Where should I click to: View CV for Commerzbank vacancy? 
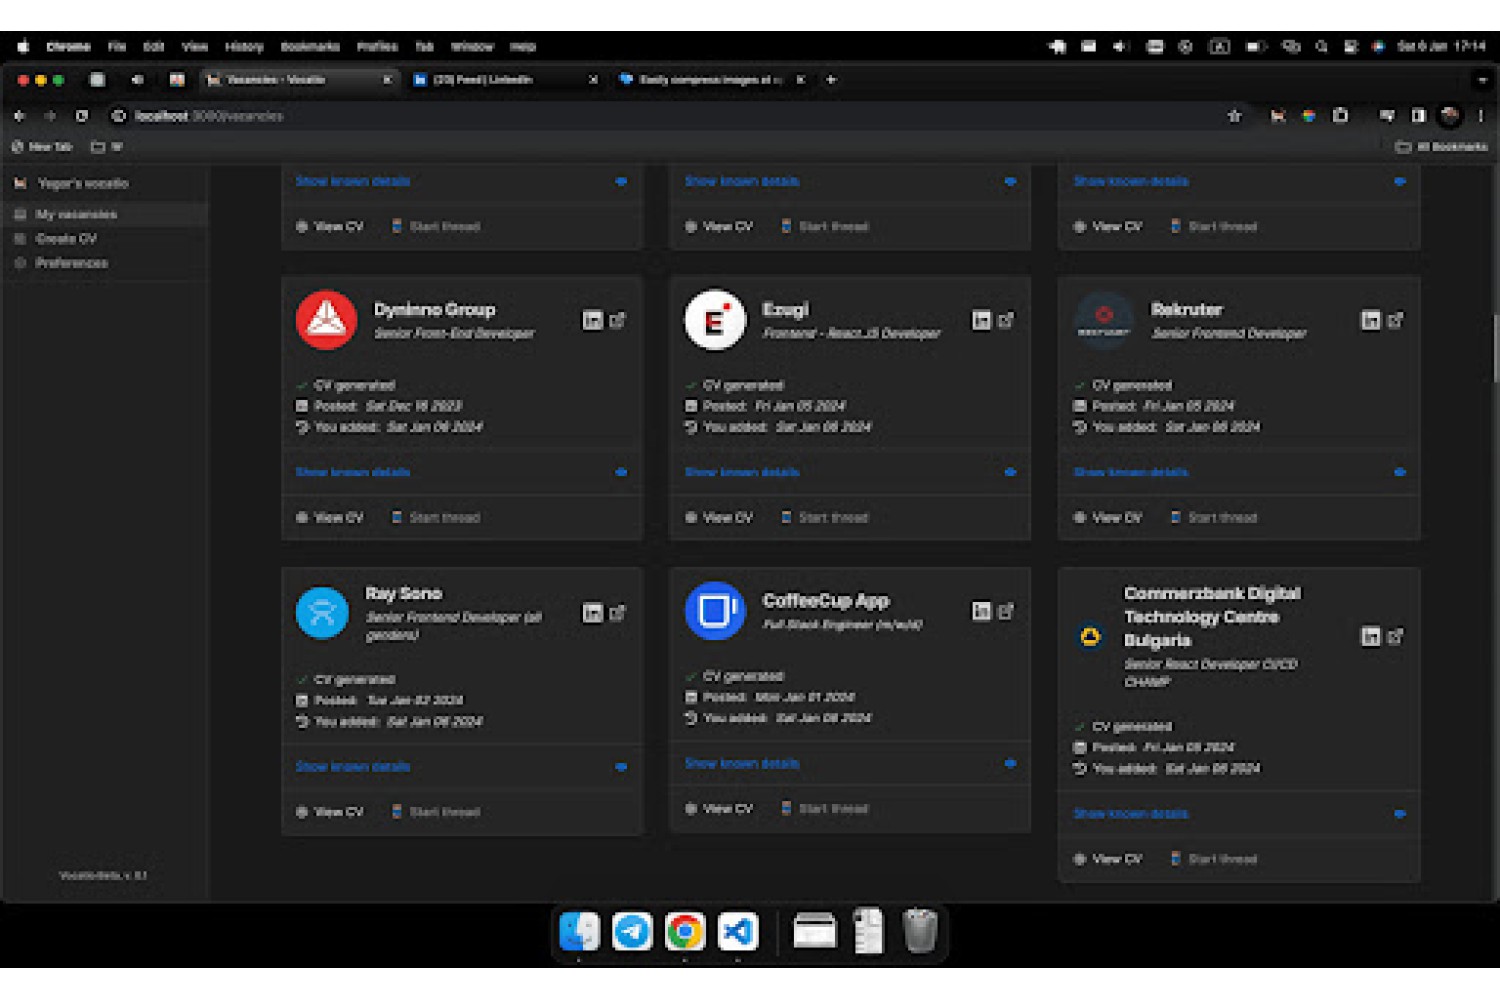[x=1108, y=859]
